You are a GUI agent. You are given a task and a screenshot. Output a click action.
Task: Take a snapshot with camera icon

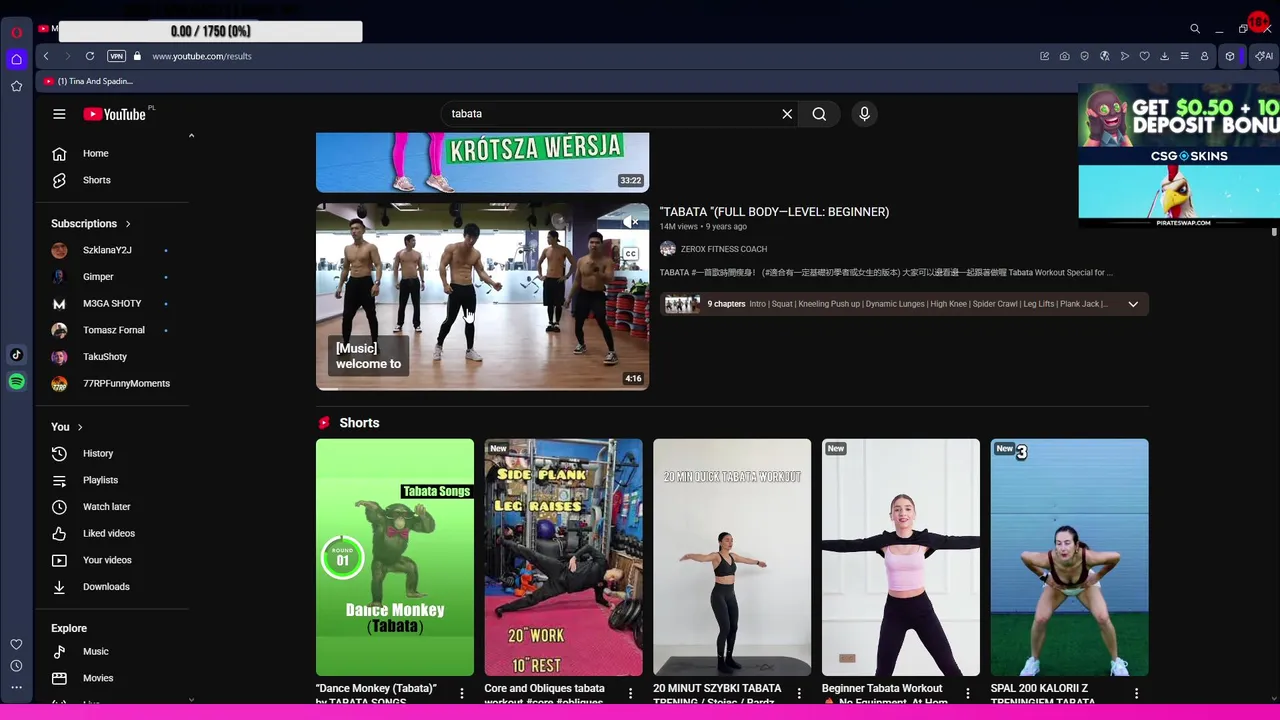click(1064, 56)
